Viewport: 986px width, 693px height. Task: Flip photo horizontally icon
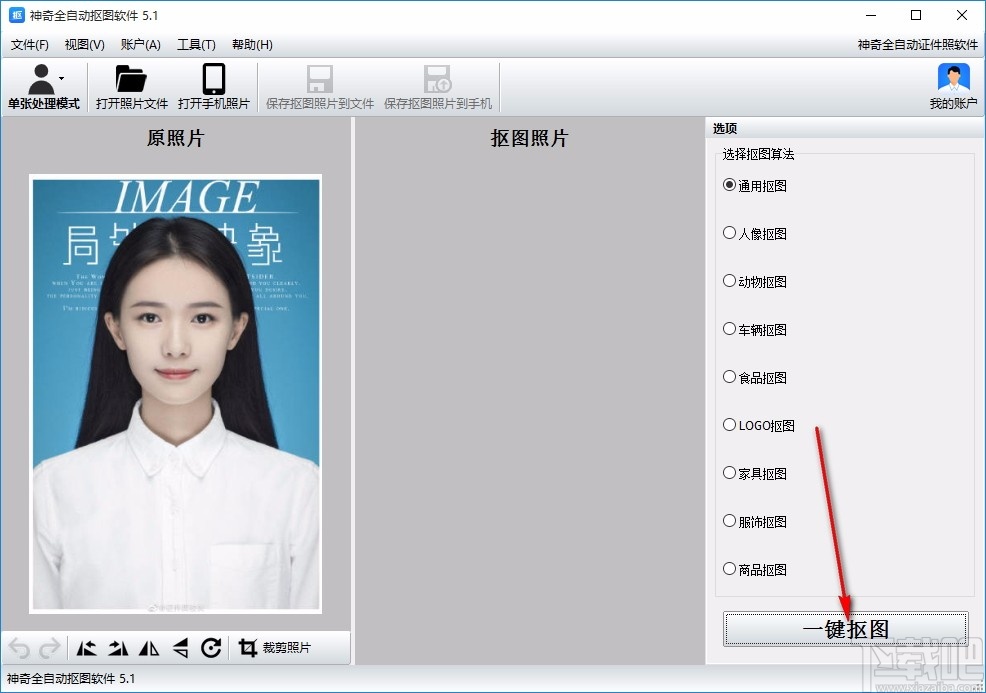[148, 648]
